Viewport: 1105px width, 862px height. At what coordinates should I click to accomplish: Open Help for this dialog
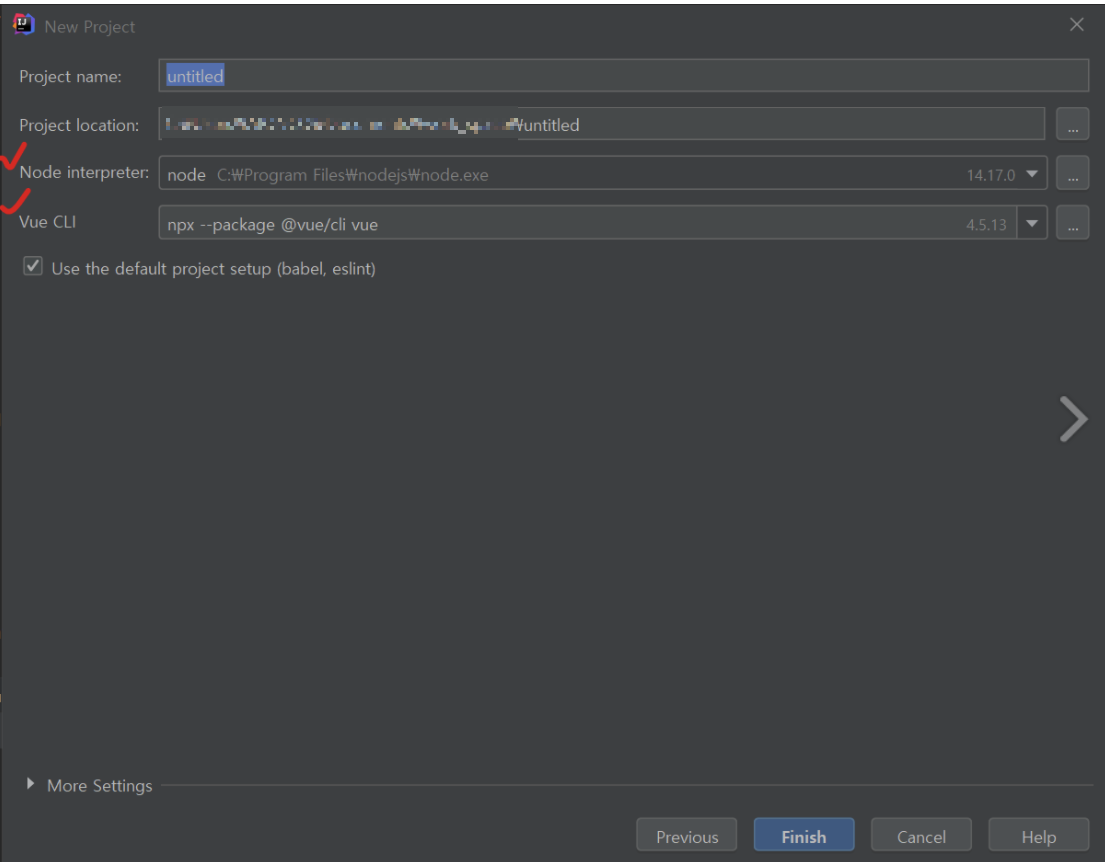[1038, 835]
